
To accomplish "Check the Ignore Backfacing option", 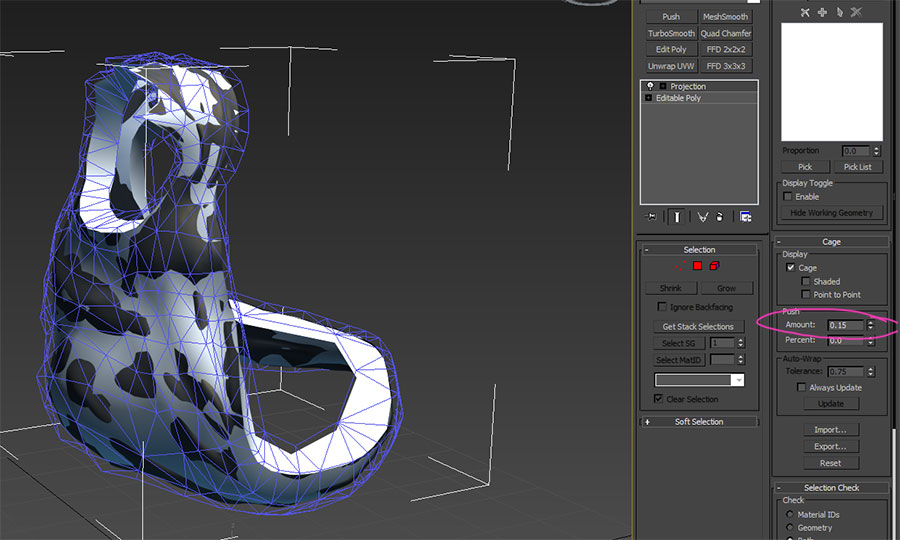I will tap(662, 307).
